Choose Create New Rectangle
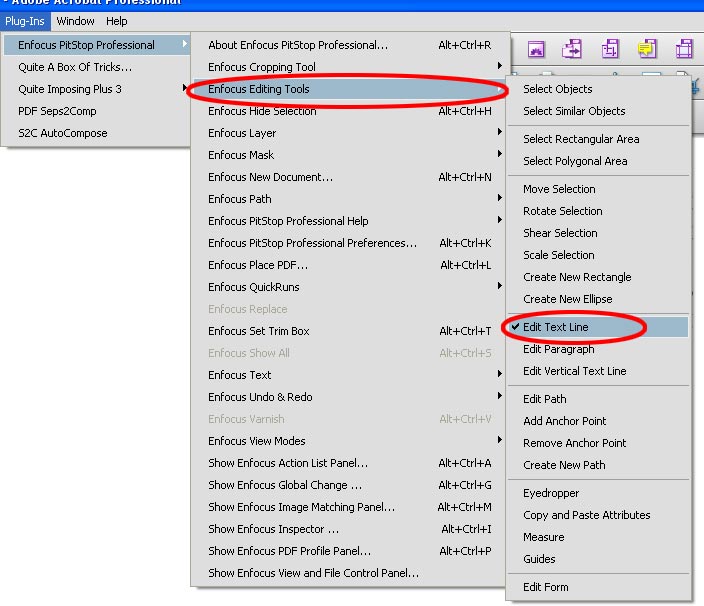 [x=598, y=277]
